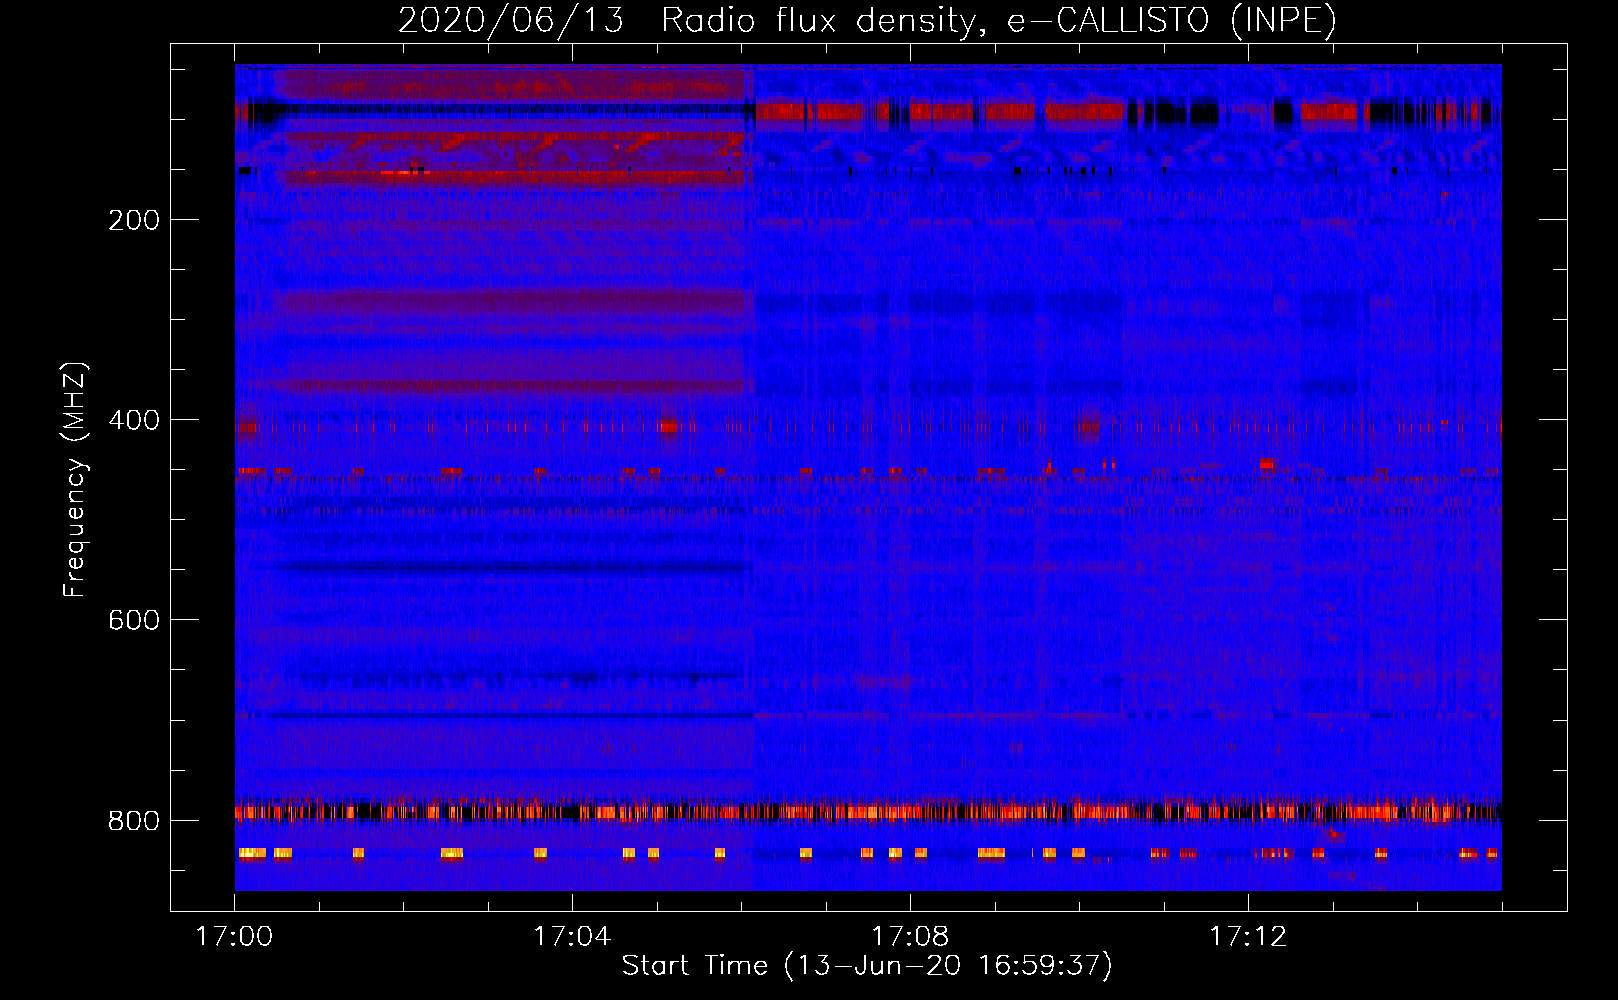
Task: Click the 17:12 time tick label
Action: pos(1248,937)
